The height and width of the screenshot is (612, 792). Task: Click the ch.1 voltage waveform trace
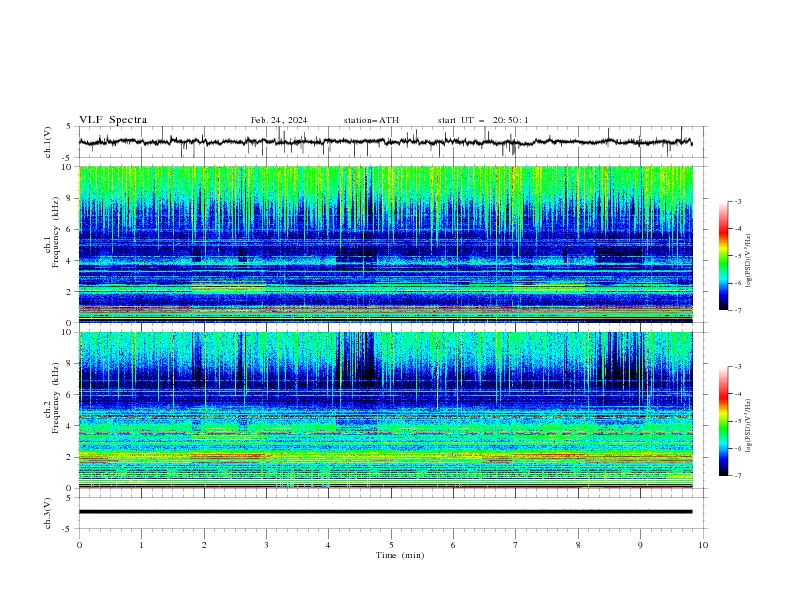(x=386, y=142)
